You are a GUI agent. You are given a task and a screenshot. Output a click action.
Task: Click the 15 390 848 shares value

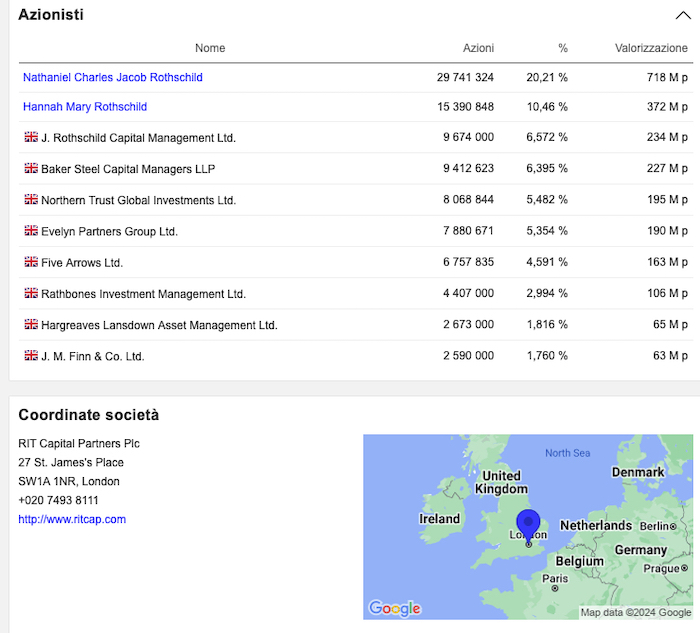pos(465,107)
